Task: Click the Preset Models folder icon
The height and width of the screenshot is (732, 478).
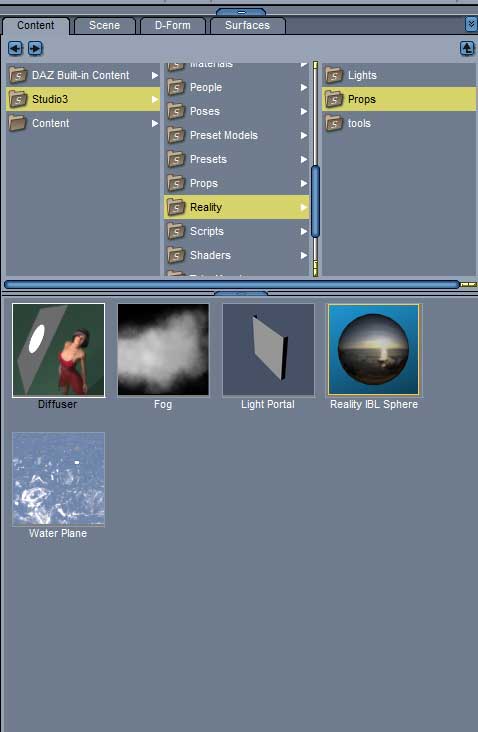Action: point(176,135)
